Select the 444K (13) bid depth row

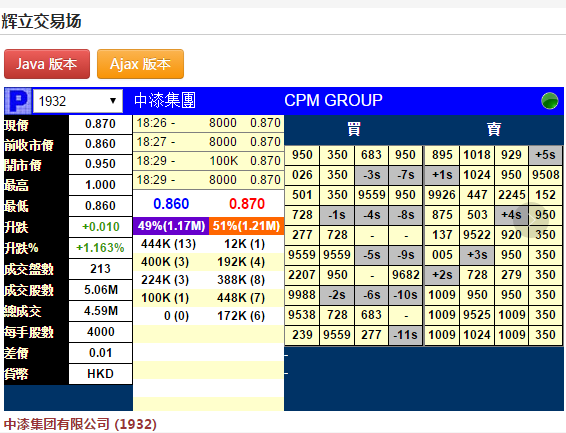(169, 244)
